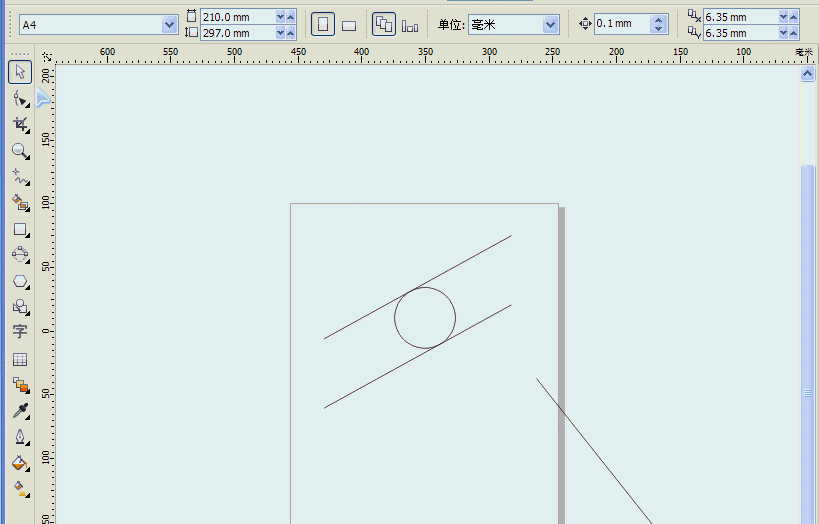Click the vertical scrollbar up arrow
Viewport: 819px width, 524px height.
click(x=808, y=74)
